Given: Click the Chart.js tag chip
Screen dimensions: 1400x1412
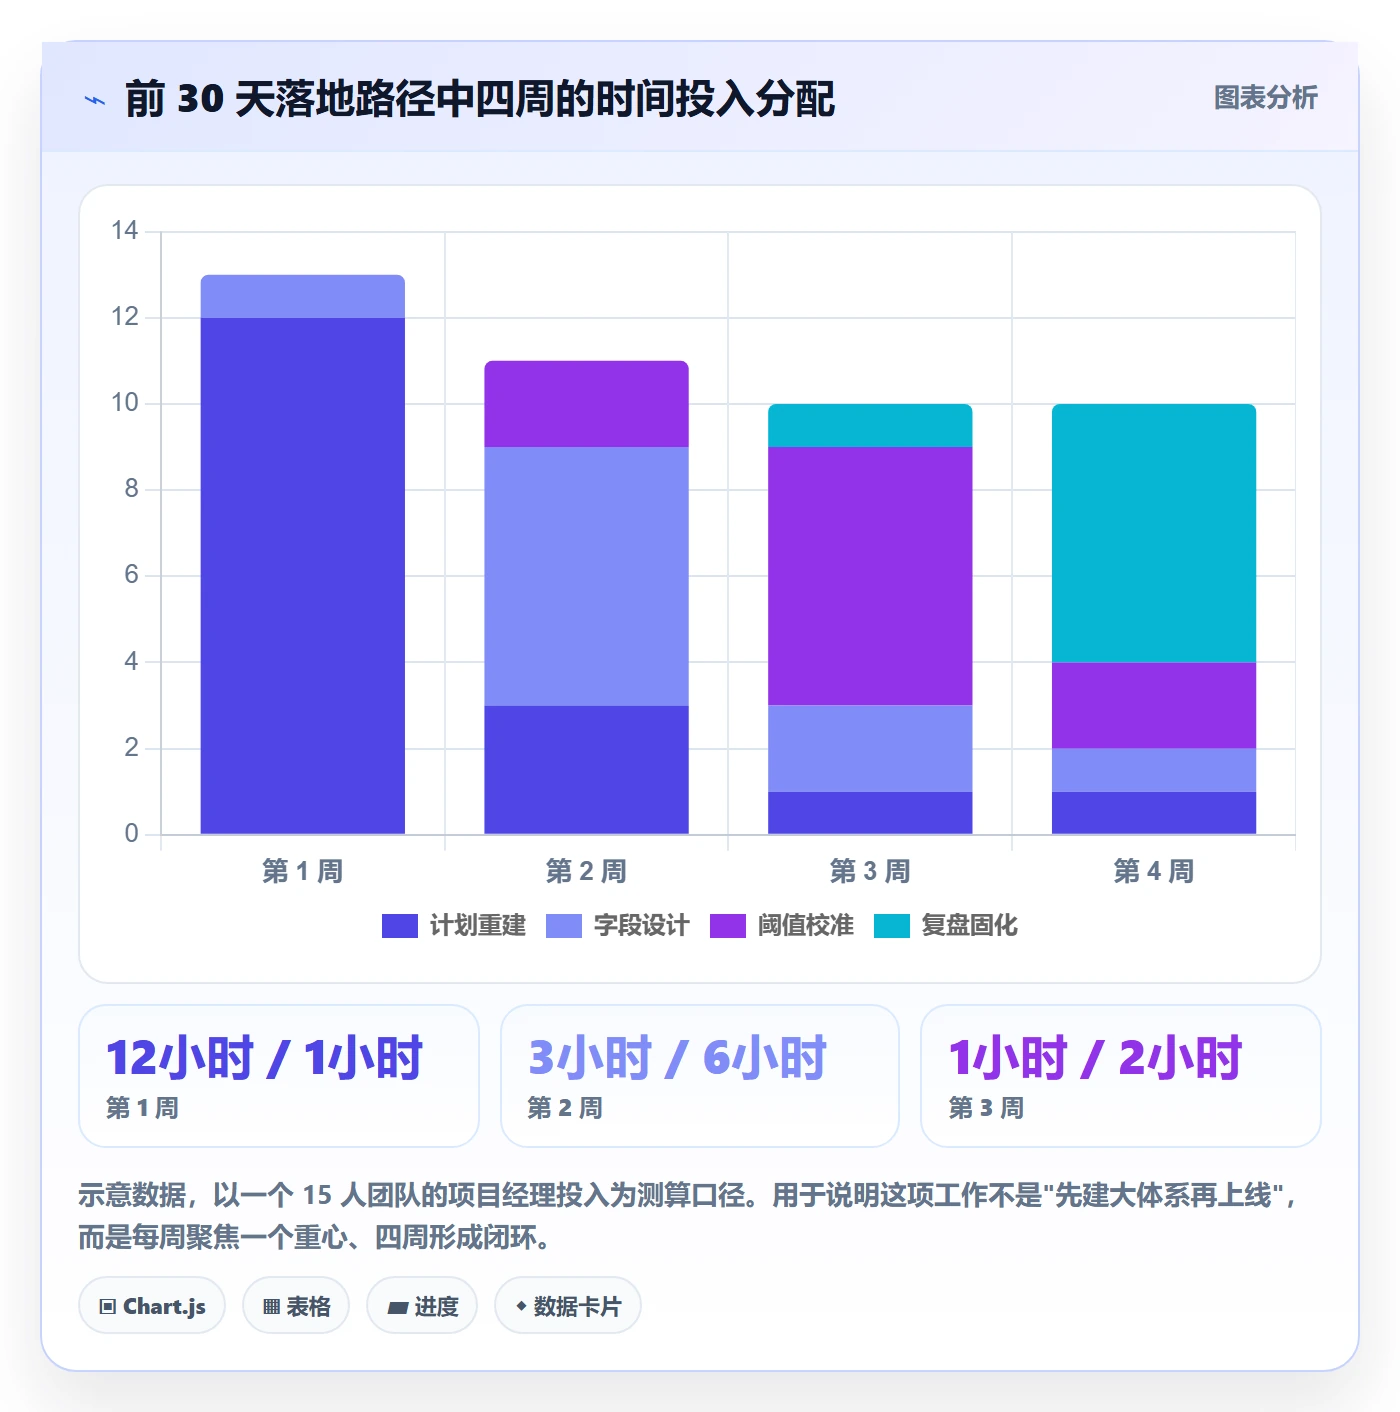Looking at the screenshot, I should pos(152,1306).
